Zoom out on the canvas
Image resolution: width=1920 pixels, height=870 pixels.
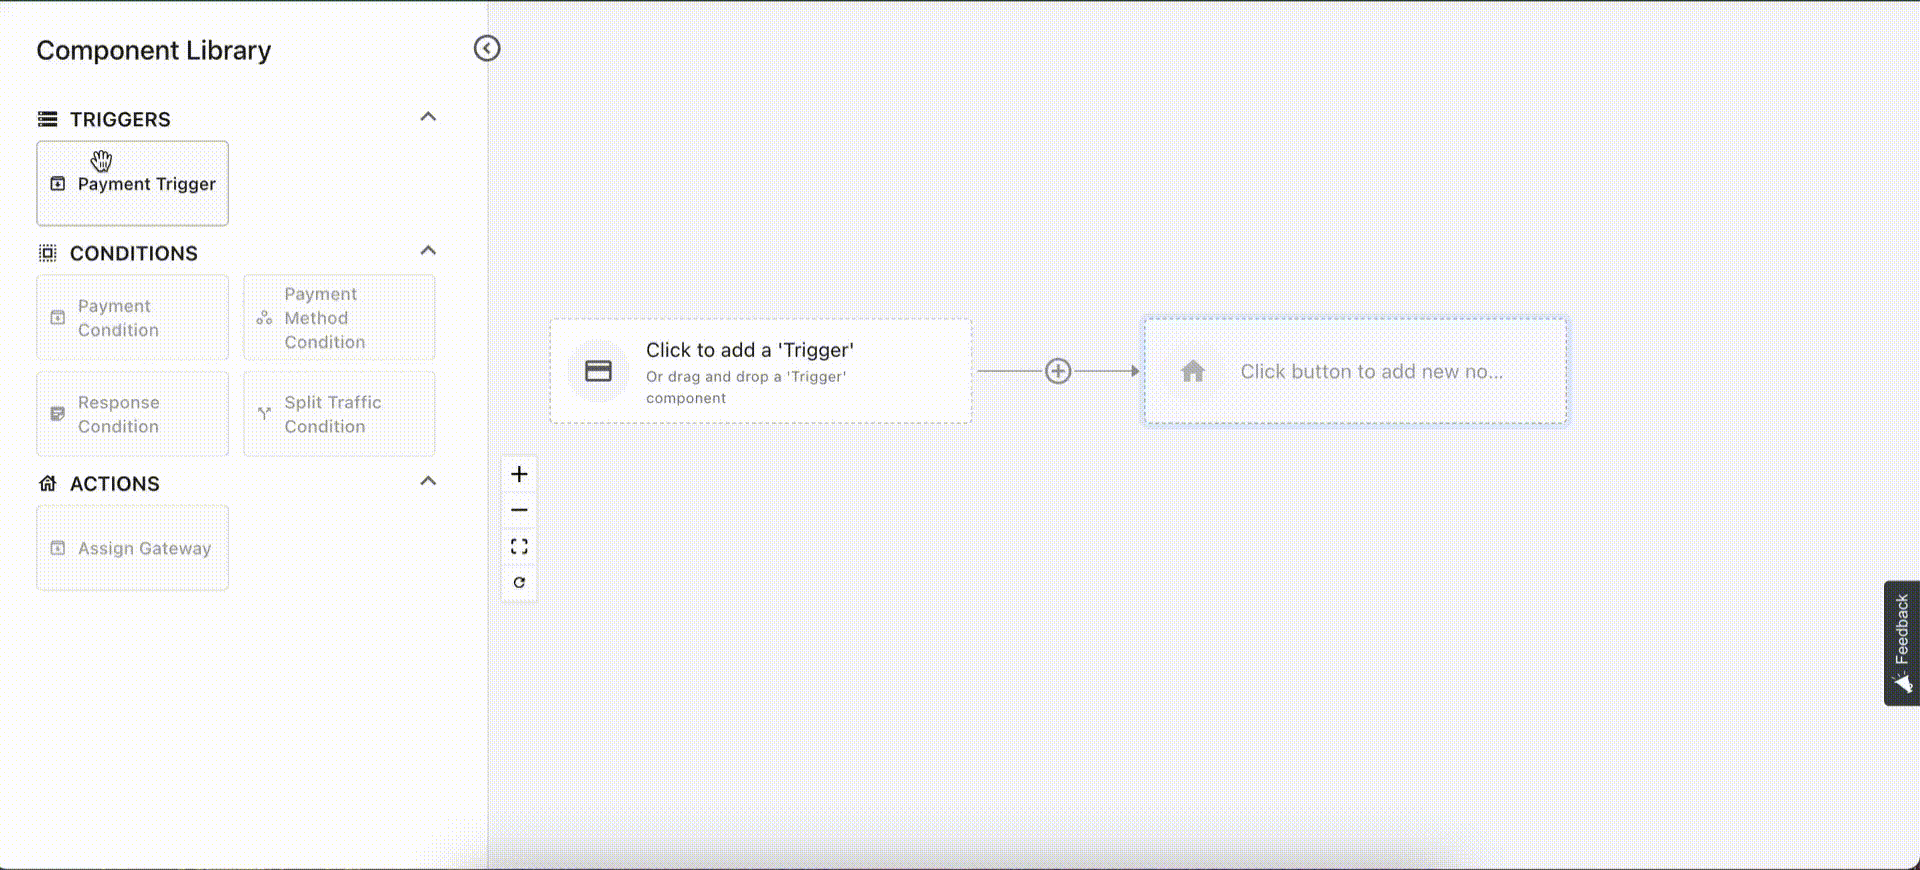click(519, 510)
